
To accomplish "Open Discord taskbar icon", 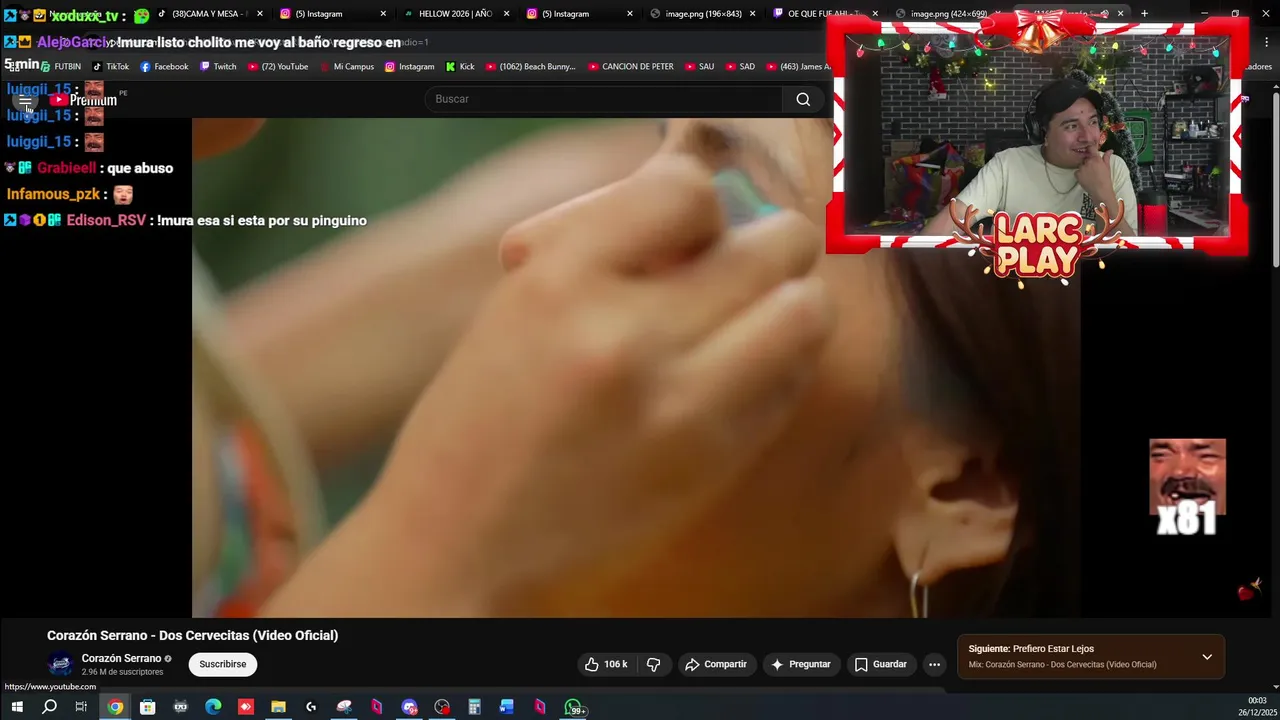I will point(409,707).
